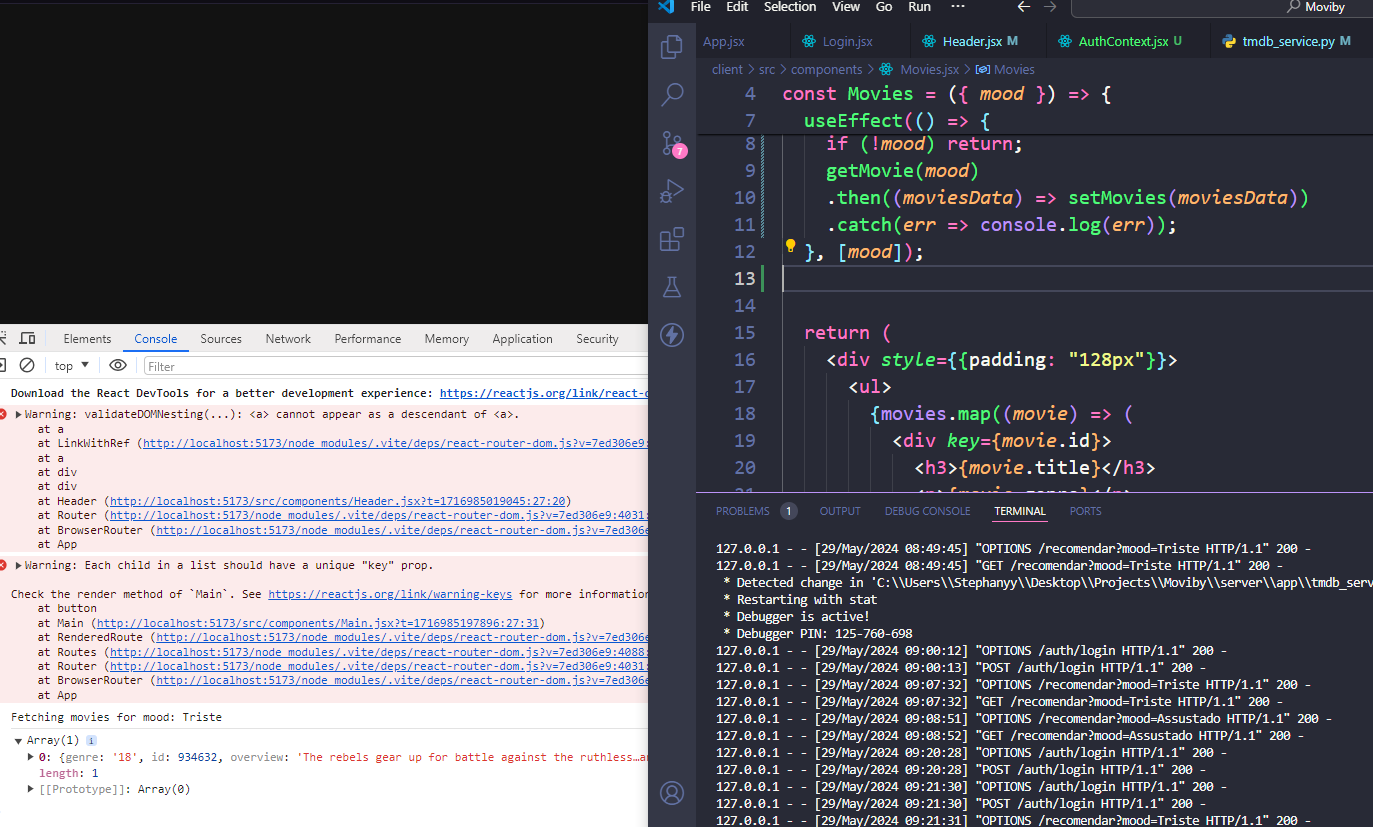Toggle device toolbar in DevTools
The image size is (1373, 827).
(x=27, y=339)
